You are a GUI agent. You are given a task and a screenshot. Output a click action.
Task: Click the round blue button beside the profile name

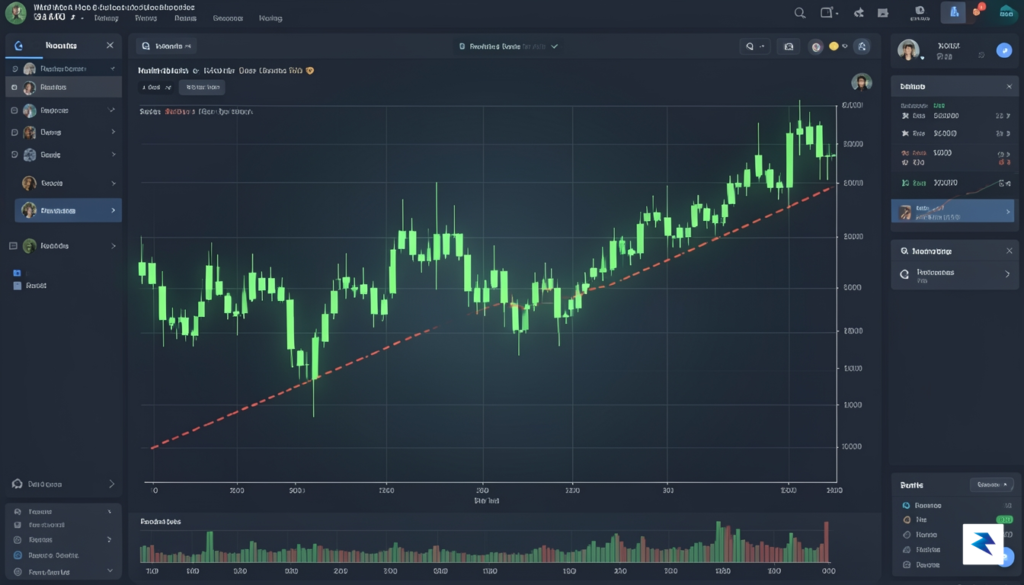[1004, 50]
